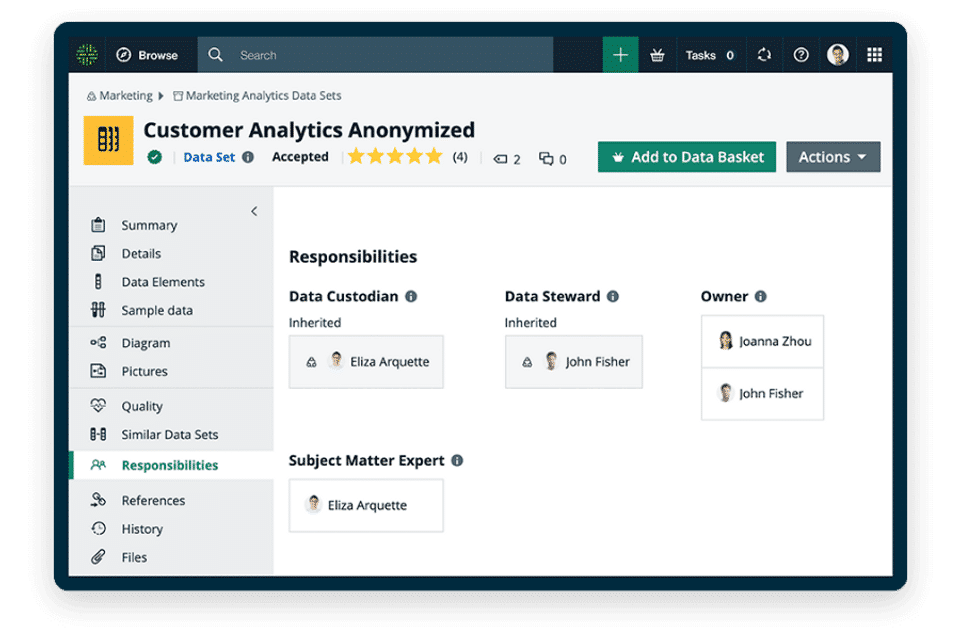This screenshot has height=640, width=960.
Task: Click info icon next to Subject Matter Expert
Action: [x=457, y=461]
